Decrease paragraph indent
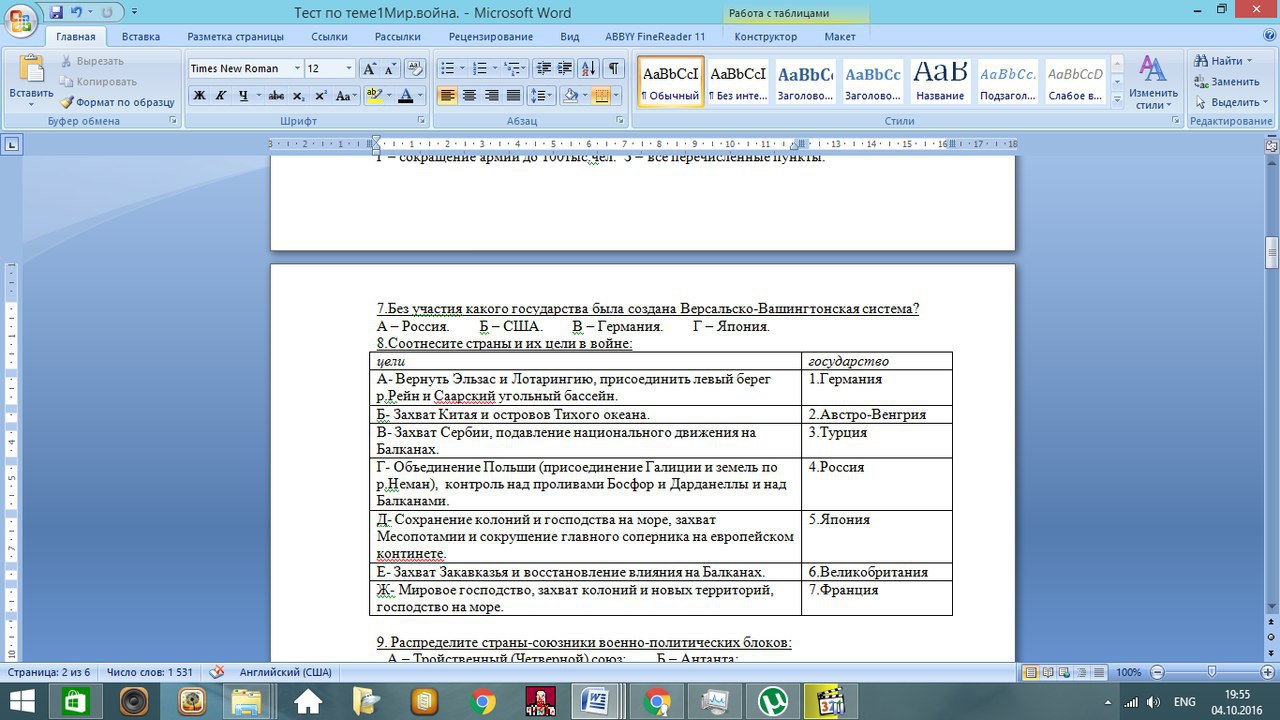1280x720 pixels. pyautogui.click(x=544, y=69)
